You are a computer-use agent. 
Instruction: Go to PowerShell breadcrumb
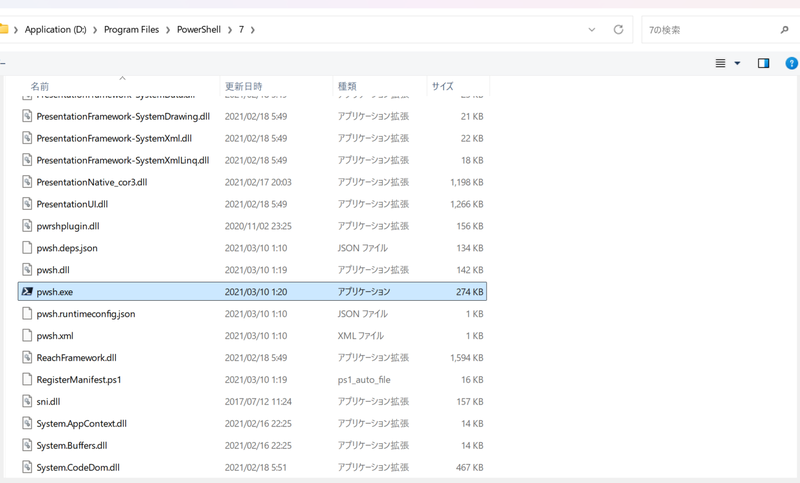199,30
